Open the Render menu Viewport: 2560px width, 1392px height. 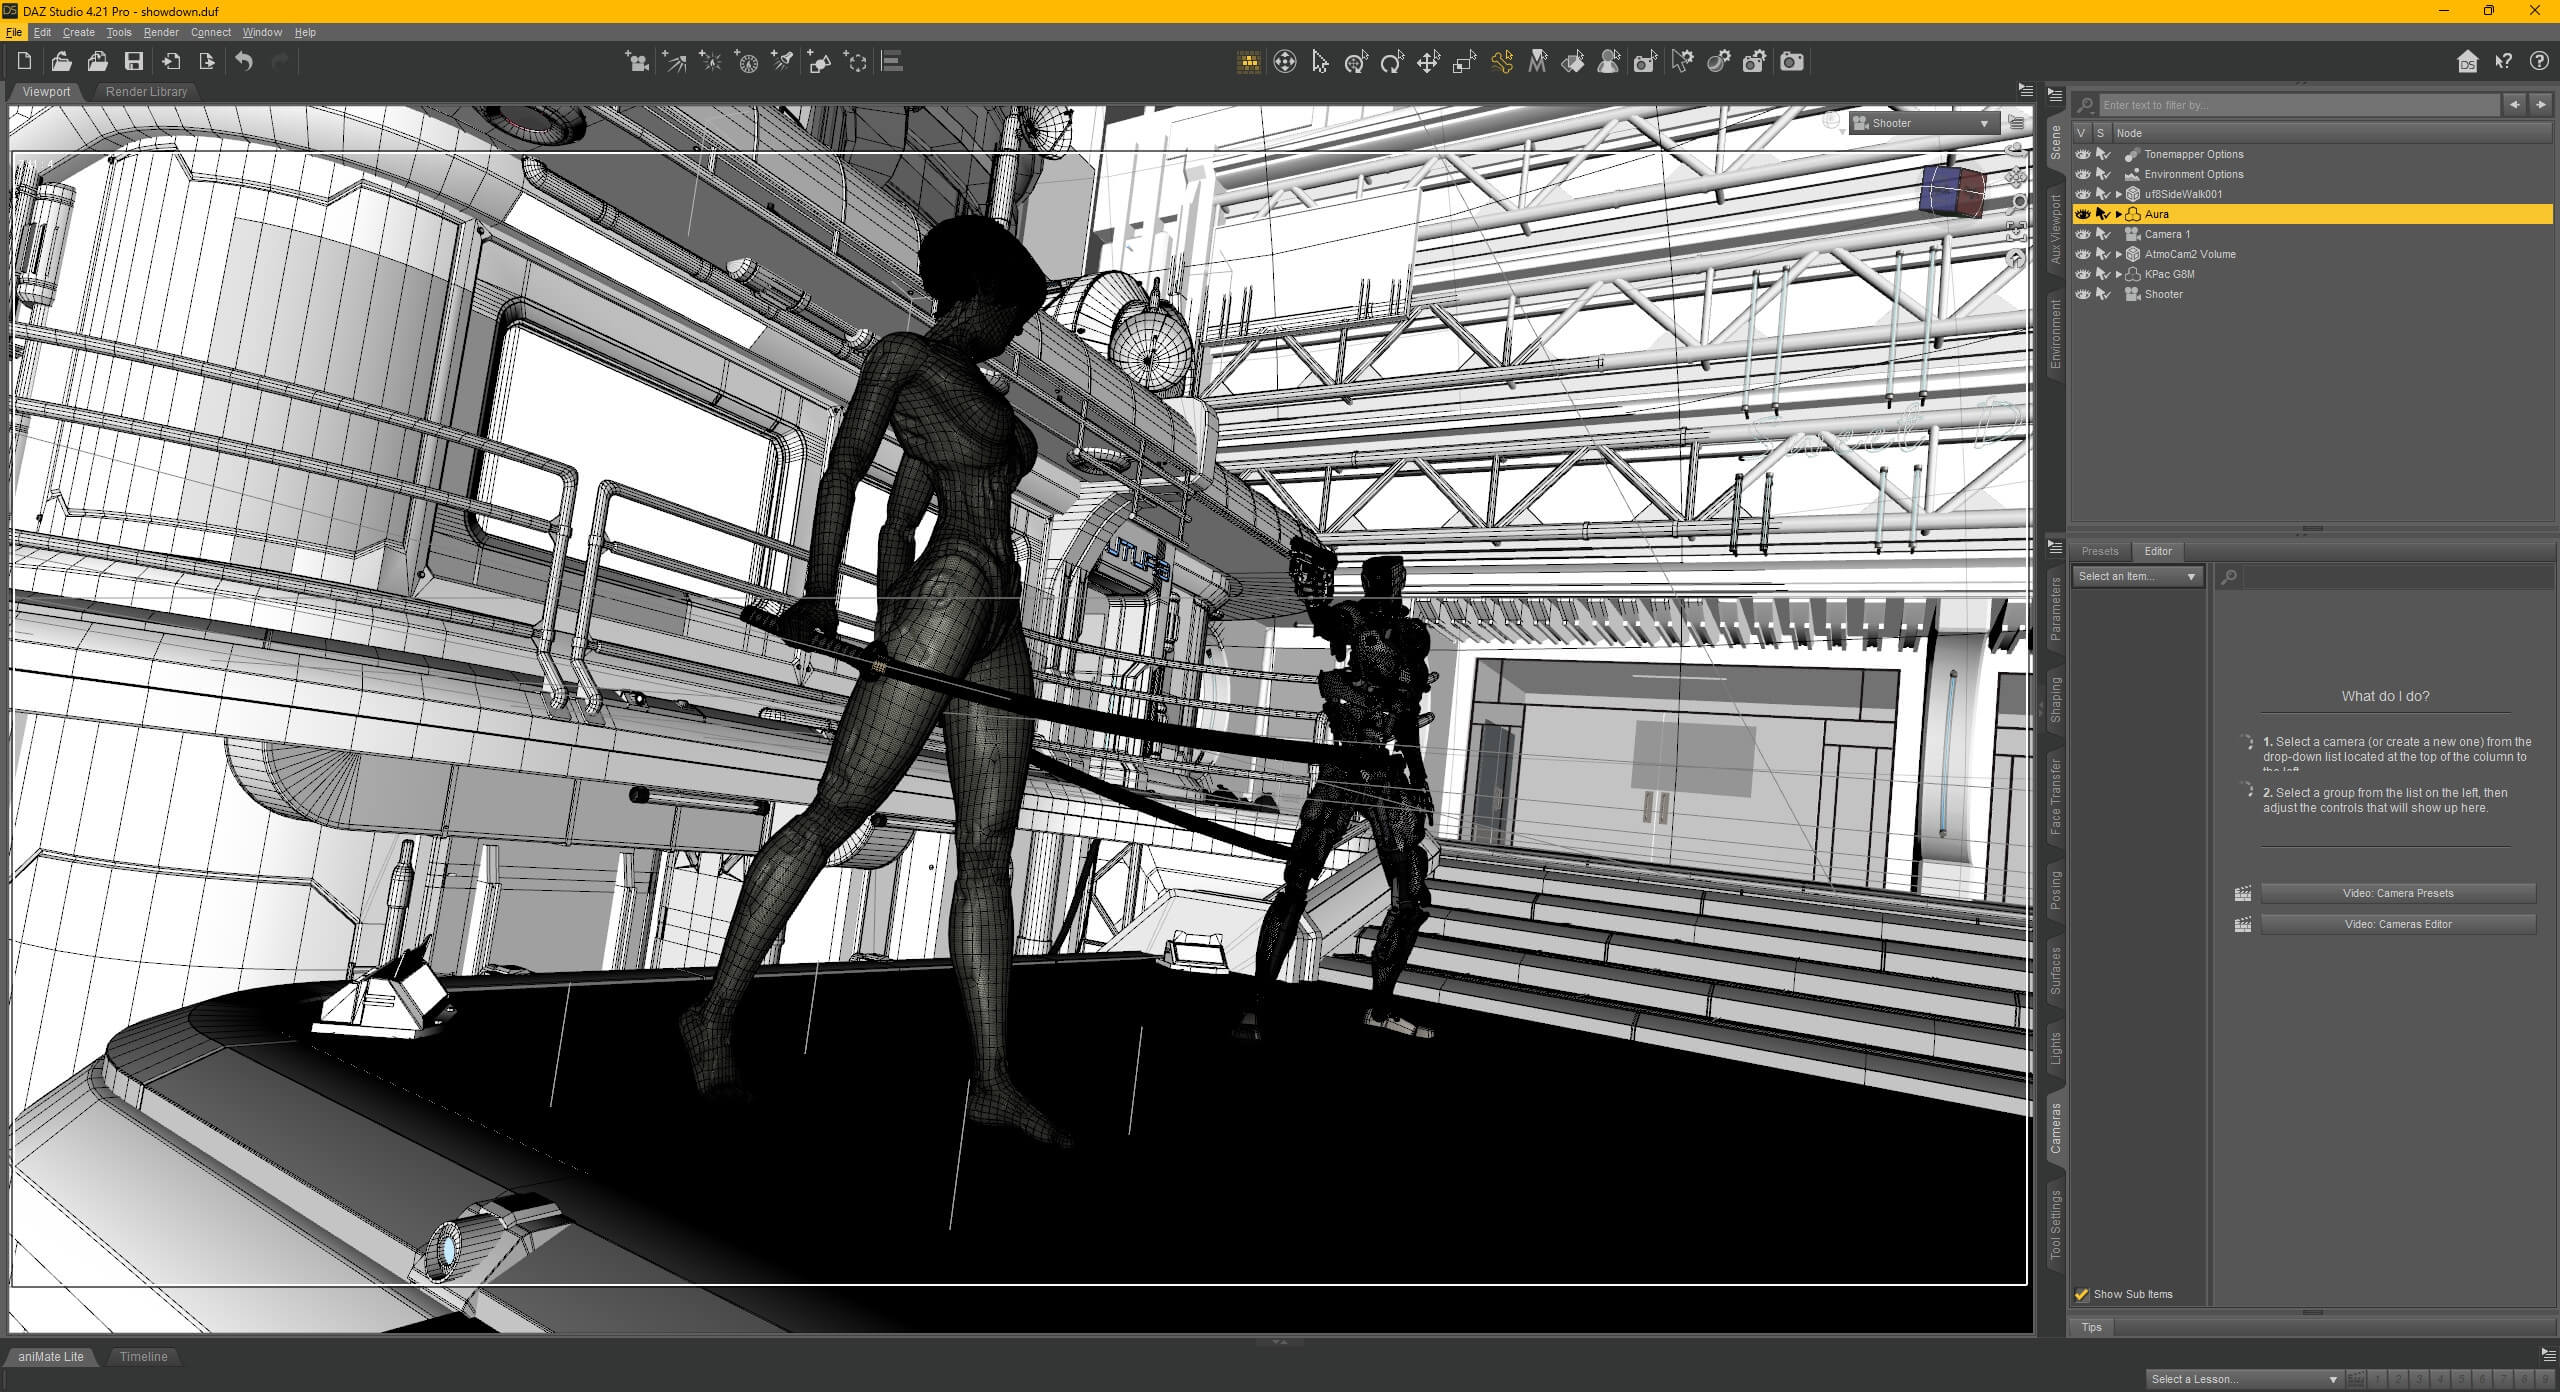point(161,32)
